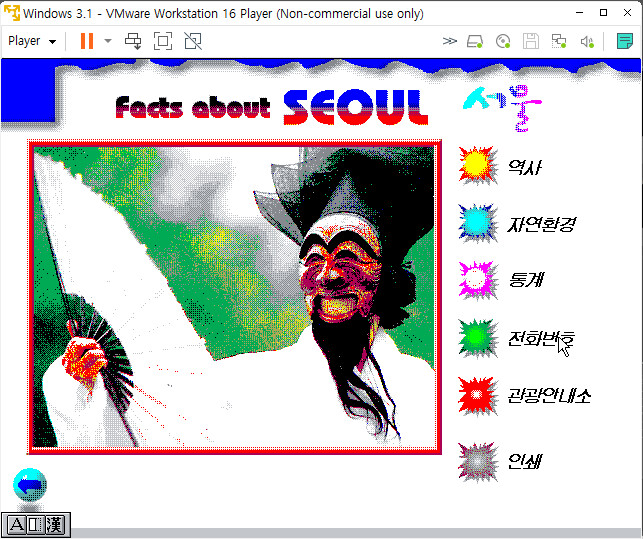This screenshot has width=643, height=539.
Task: Click the masked dancer photo
Action: (234, 297)
